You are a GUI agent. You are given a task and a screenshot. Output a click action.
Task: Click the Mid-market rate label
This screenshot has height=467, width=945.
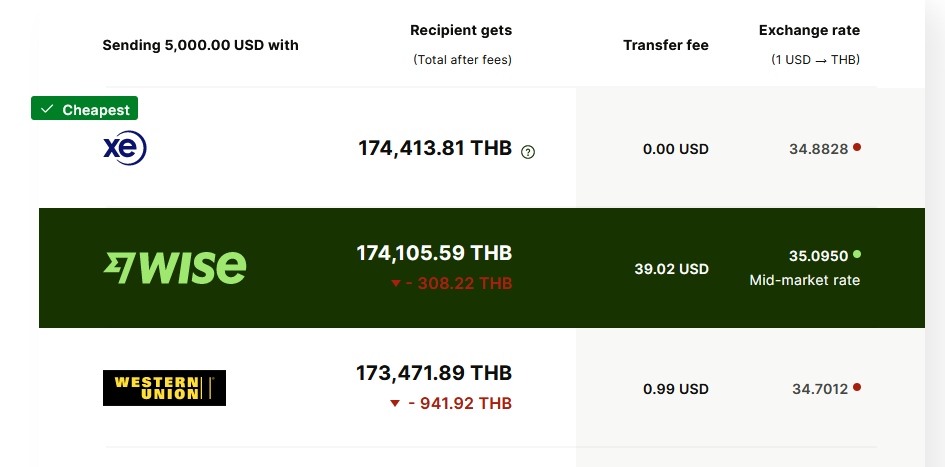click(x=805, y=280)
